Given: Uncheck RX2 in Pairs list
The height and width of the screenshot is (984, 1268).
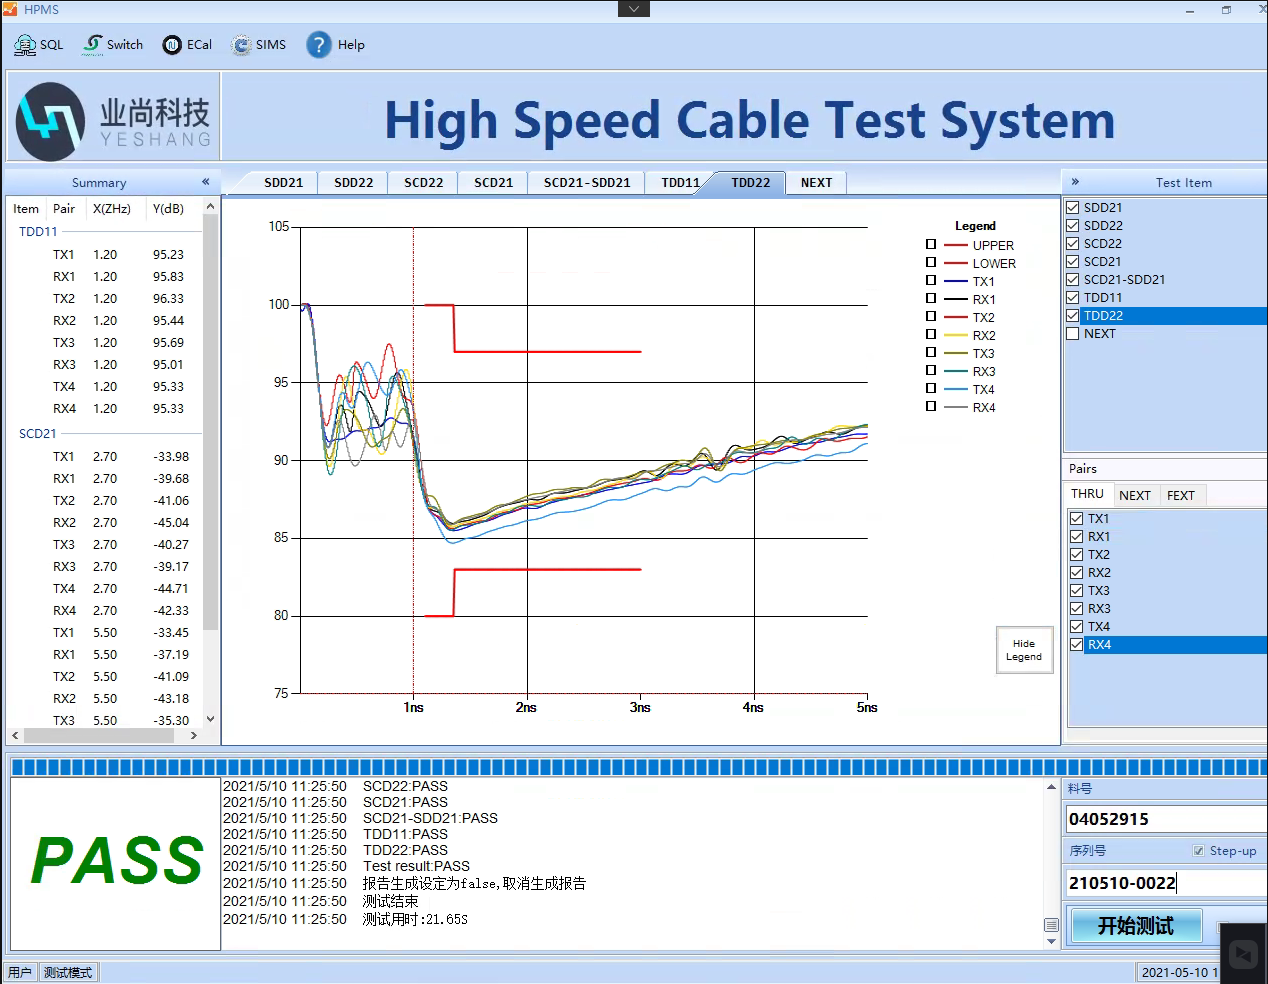Looking at the screenshot, I should (1077, 573).
